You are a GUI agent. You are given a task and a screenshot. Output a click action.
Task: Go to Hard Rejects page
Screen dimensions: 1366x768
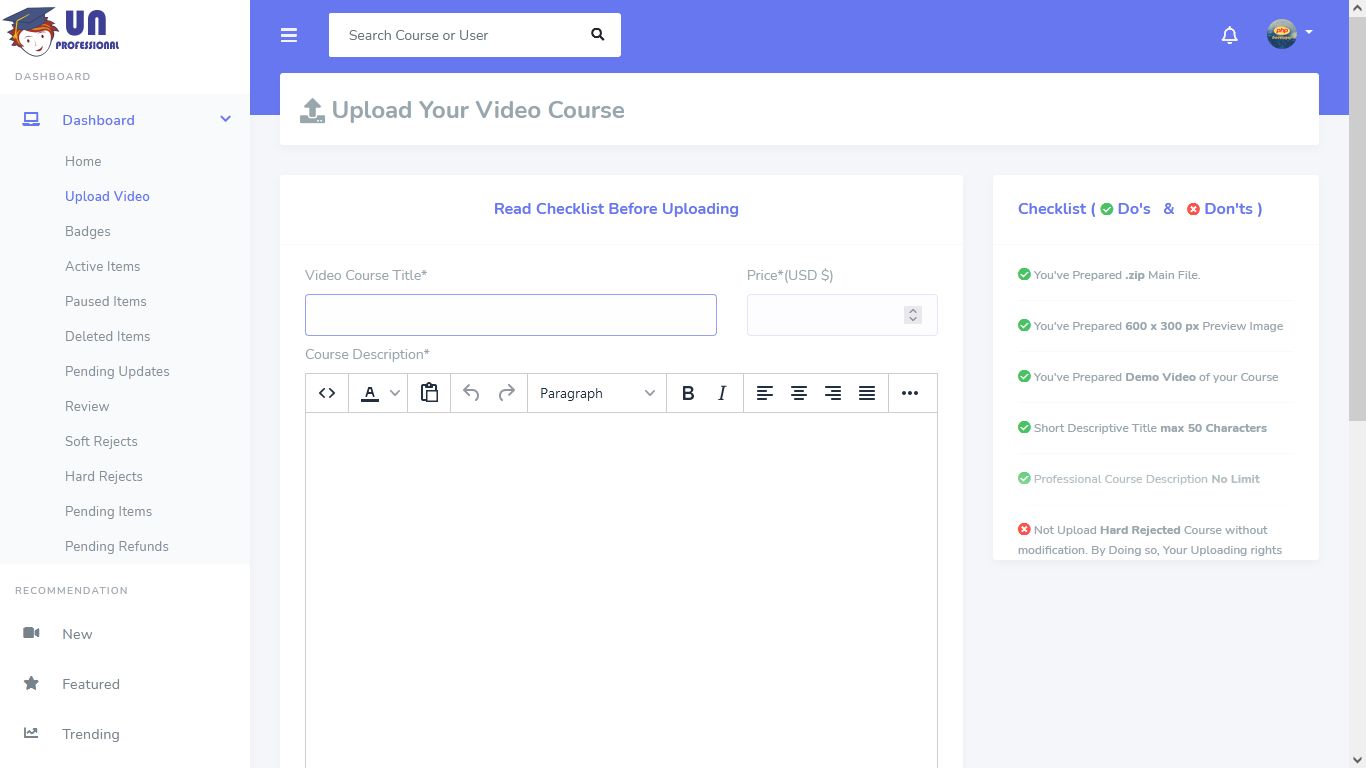[104, 476]
